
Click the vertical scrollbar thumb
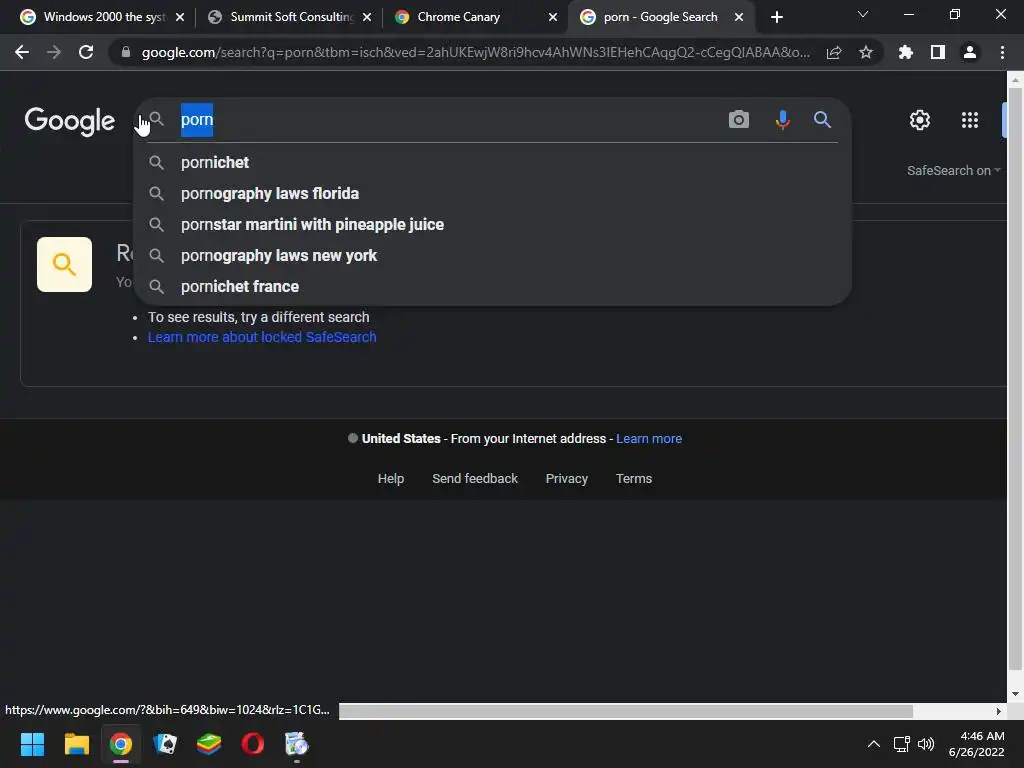click(x=1015, y=379)
